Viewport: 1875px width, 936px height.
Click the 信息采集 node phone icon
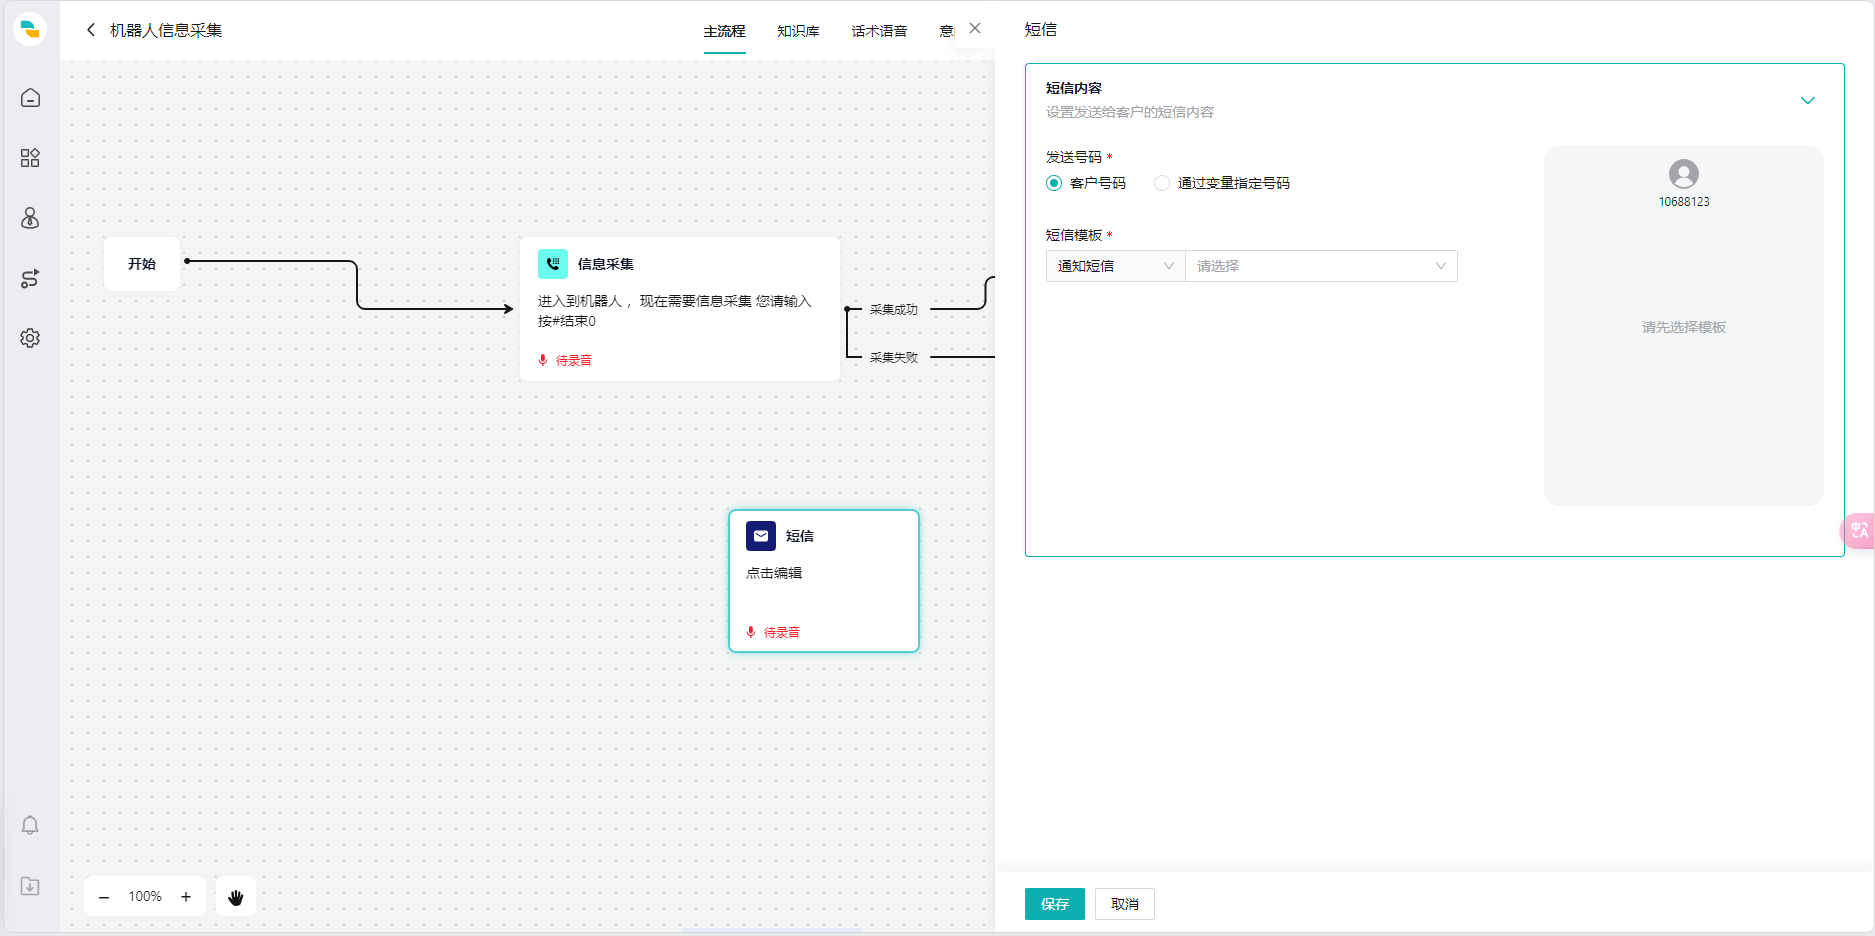point(553,264)
